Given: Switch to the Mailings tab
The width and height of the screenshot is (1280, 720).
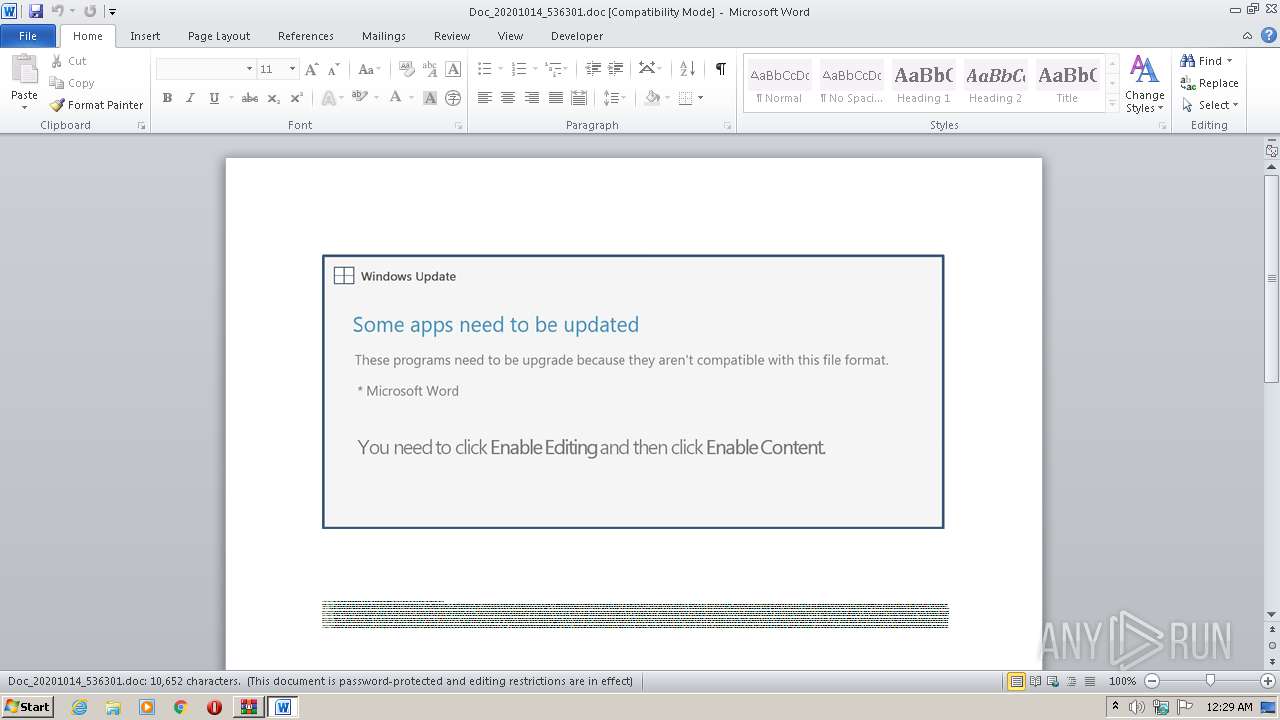Looking at the screenshot, I should click(x=384, y=36).
